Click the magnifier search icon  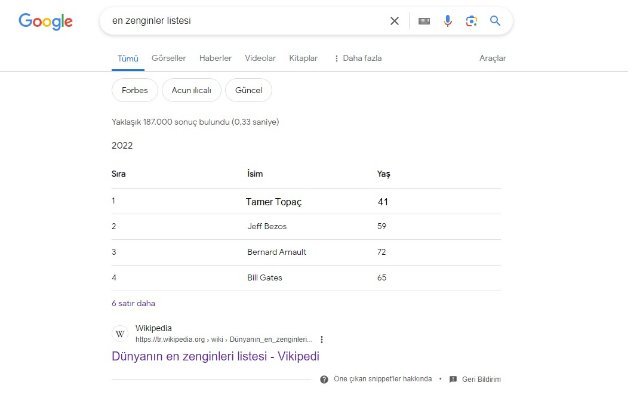[495, 21]
